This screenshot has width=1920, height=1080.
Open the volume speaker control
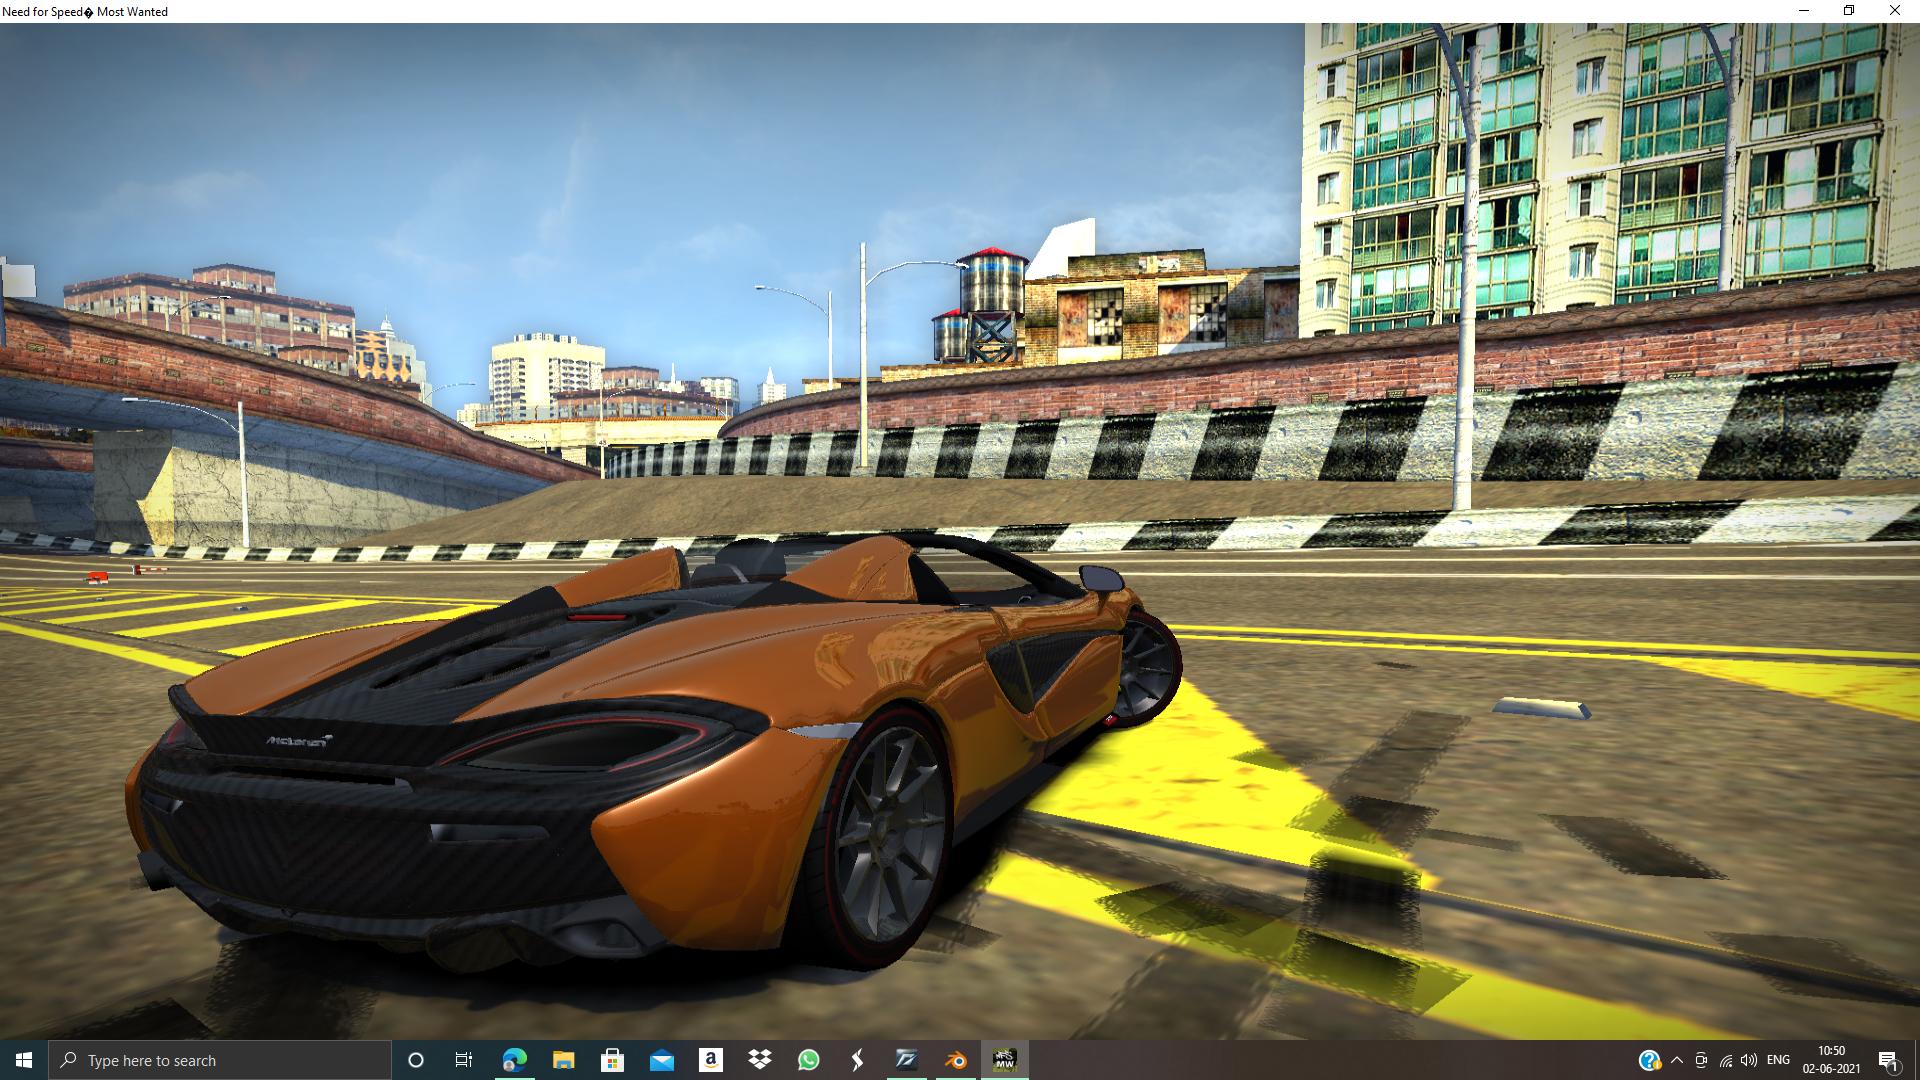[x=1749, y=1060]
